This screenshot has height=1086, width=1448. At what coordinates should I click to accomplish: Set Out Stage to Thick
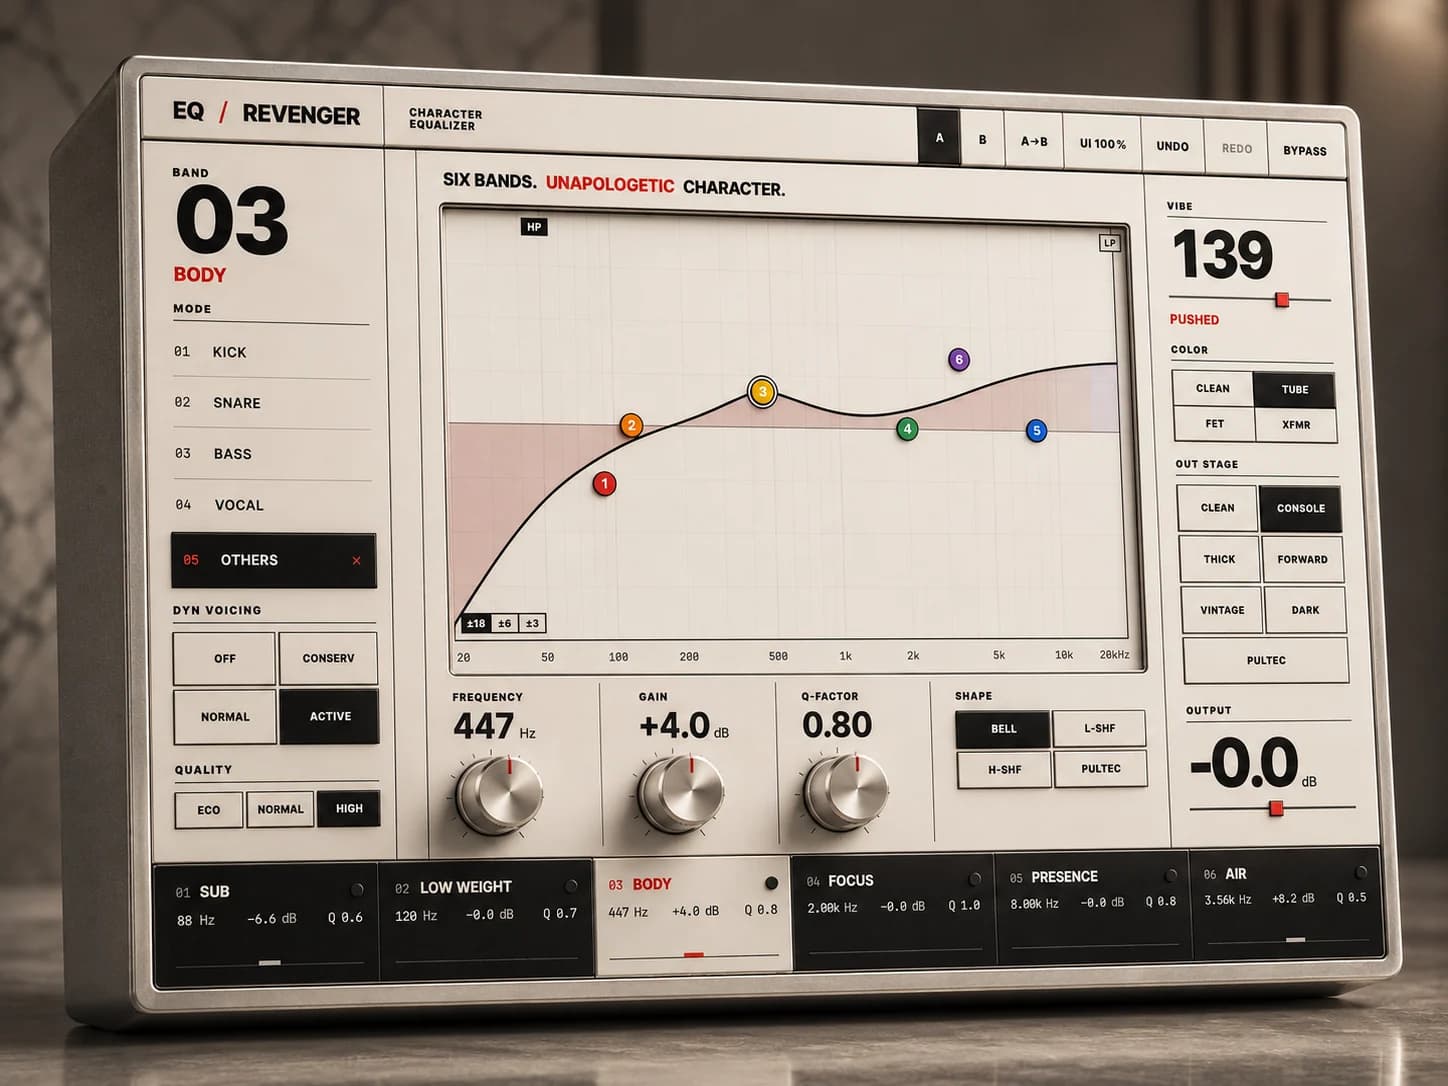tap(1219, 559)
